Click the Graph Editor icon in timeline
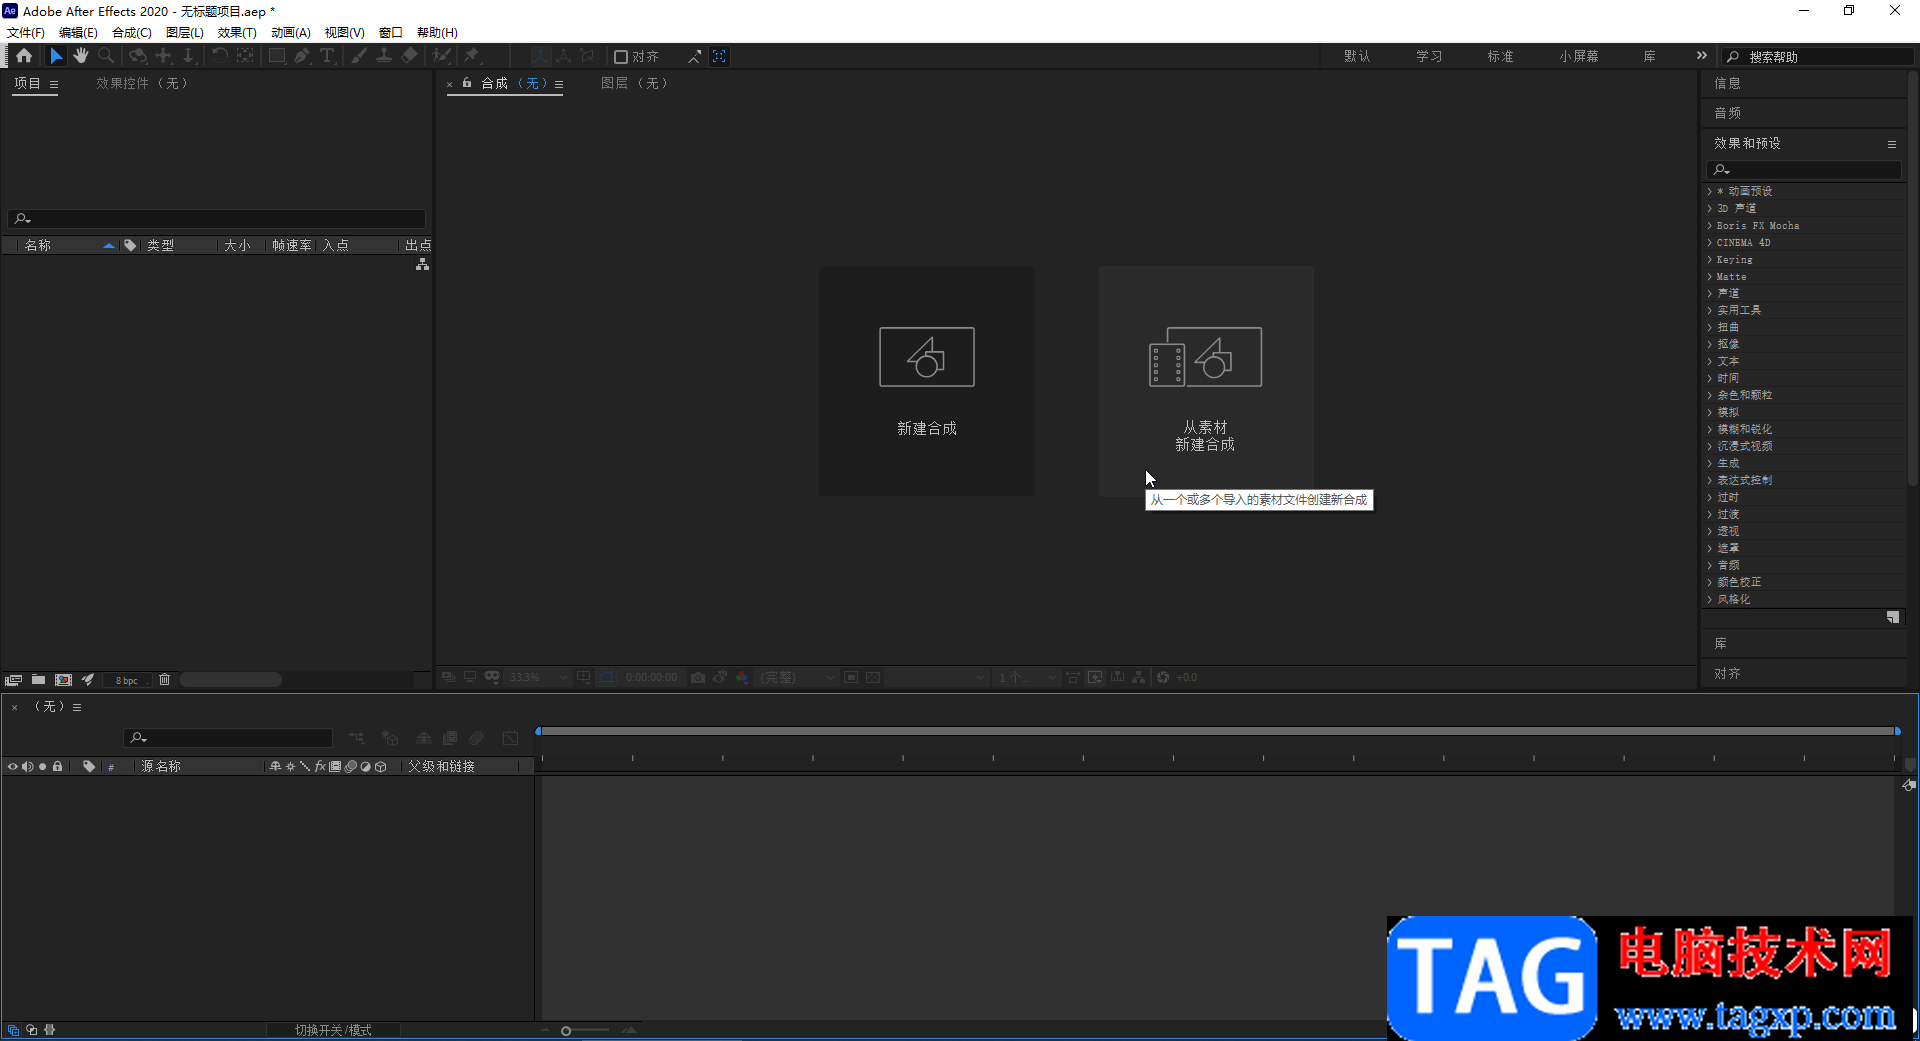1920x1041 pixels. click(x=511, y=738)
